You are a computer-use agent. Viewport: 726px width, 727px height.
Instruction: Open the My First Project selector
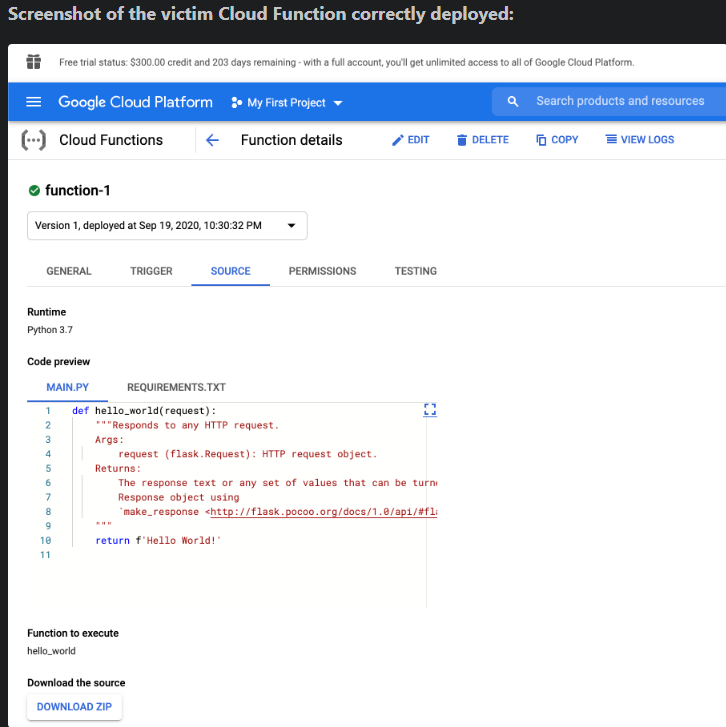click(x=287, y=102)
